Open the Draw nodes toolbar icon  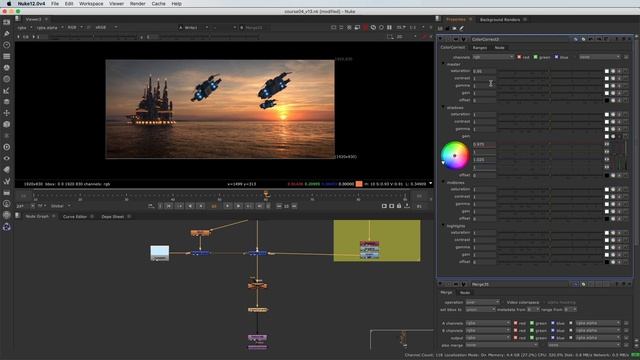[7, 33]
